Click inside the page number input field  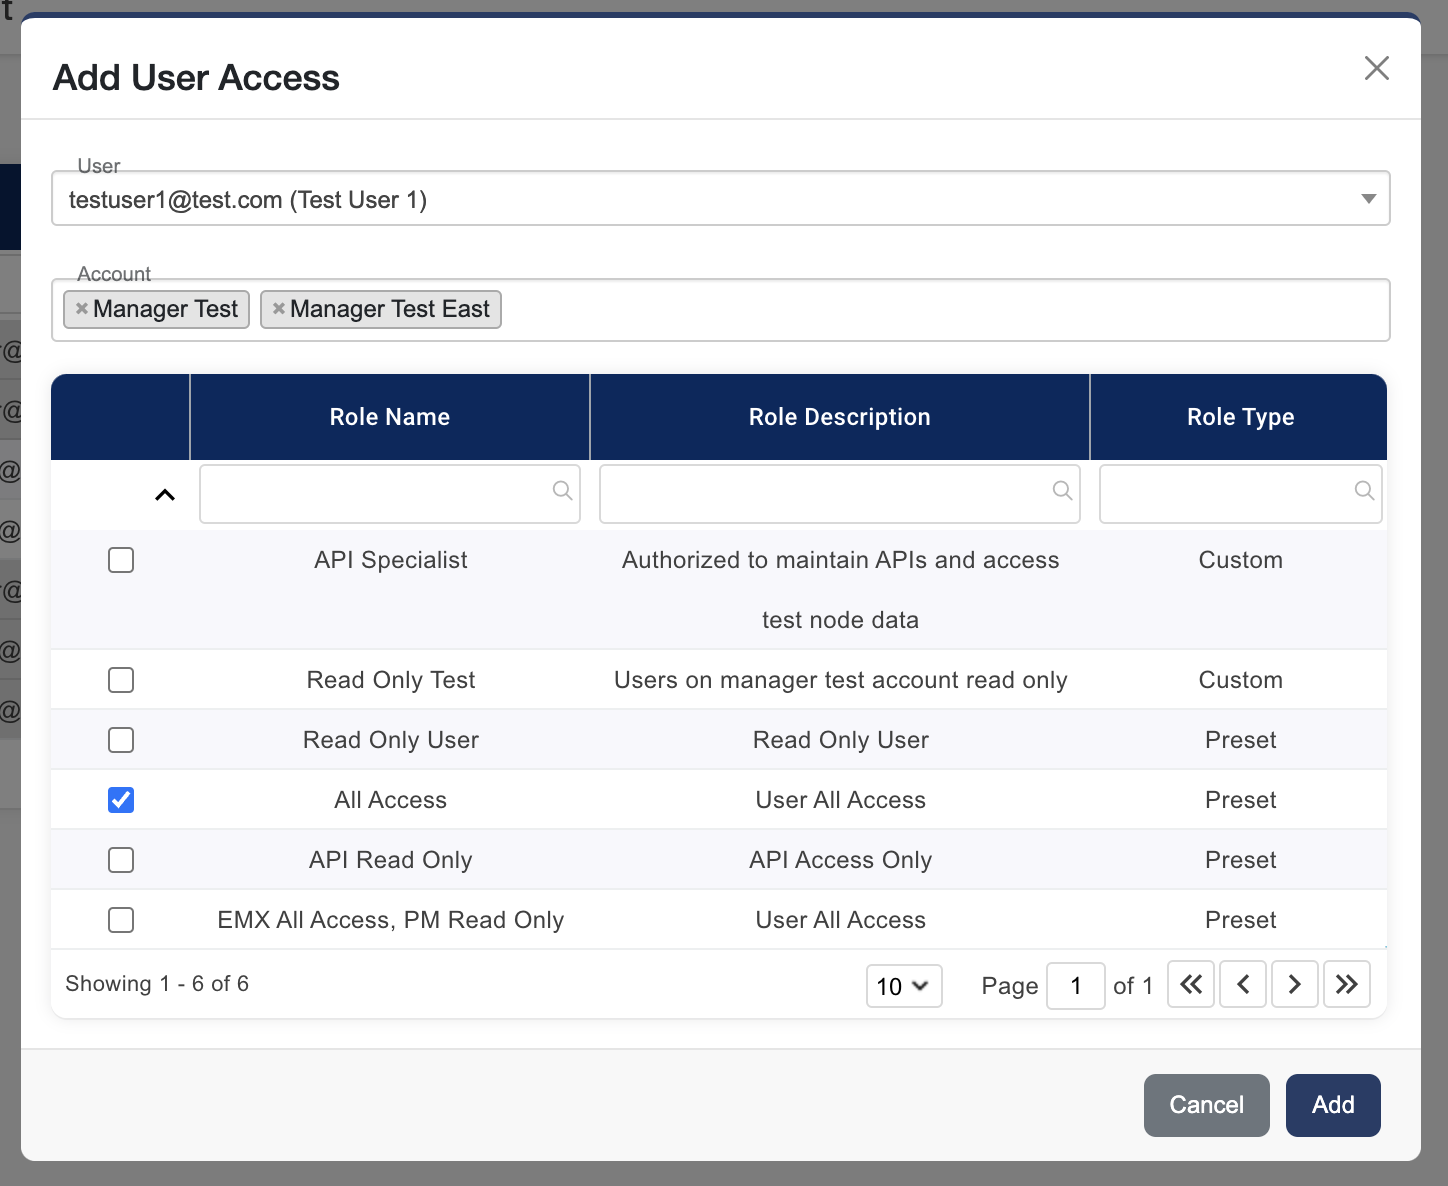pyautogui.click(x=1076, y=986)
